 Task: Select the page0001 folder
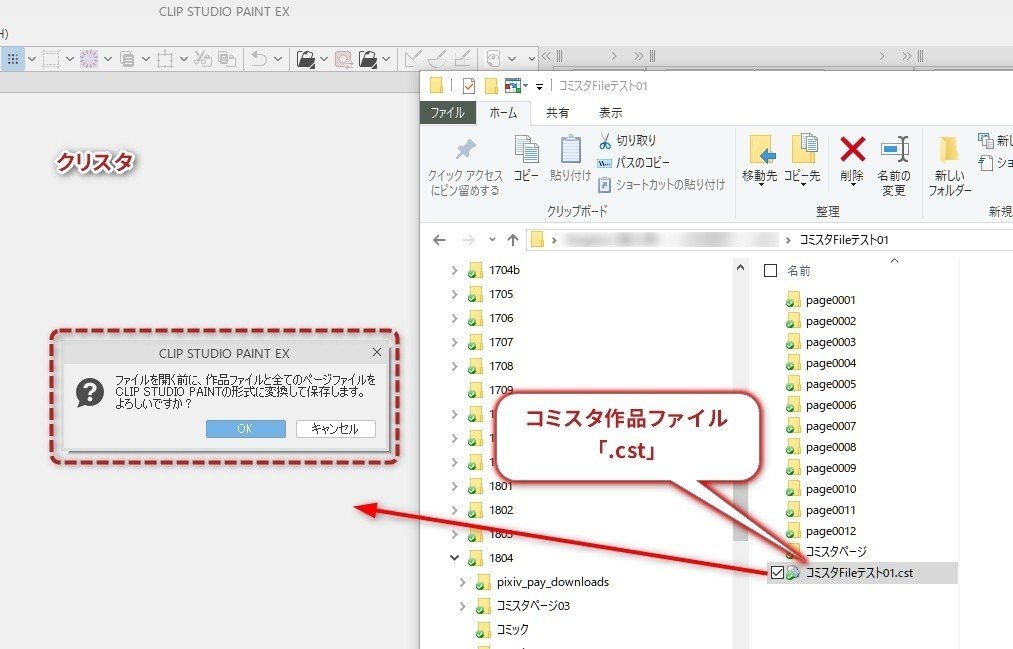pos(820,300)
